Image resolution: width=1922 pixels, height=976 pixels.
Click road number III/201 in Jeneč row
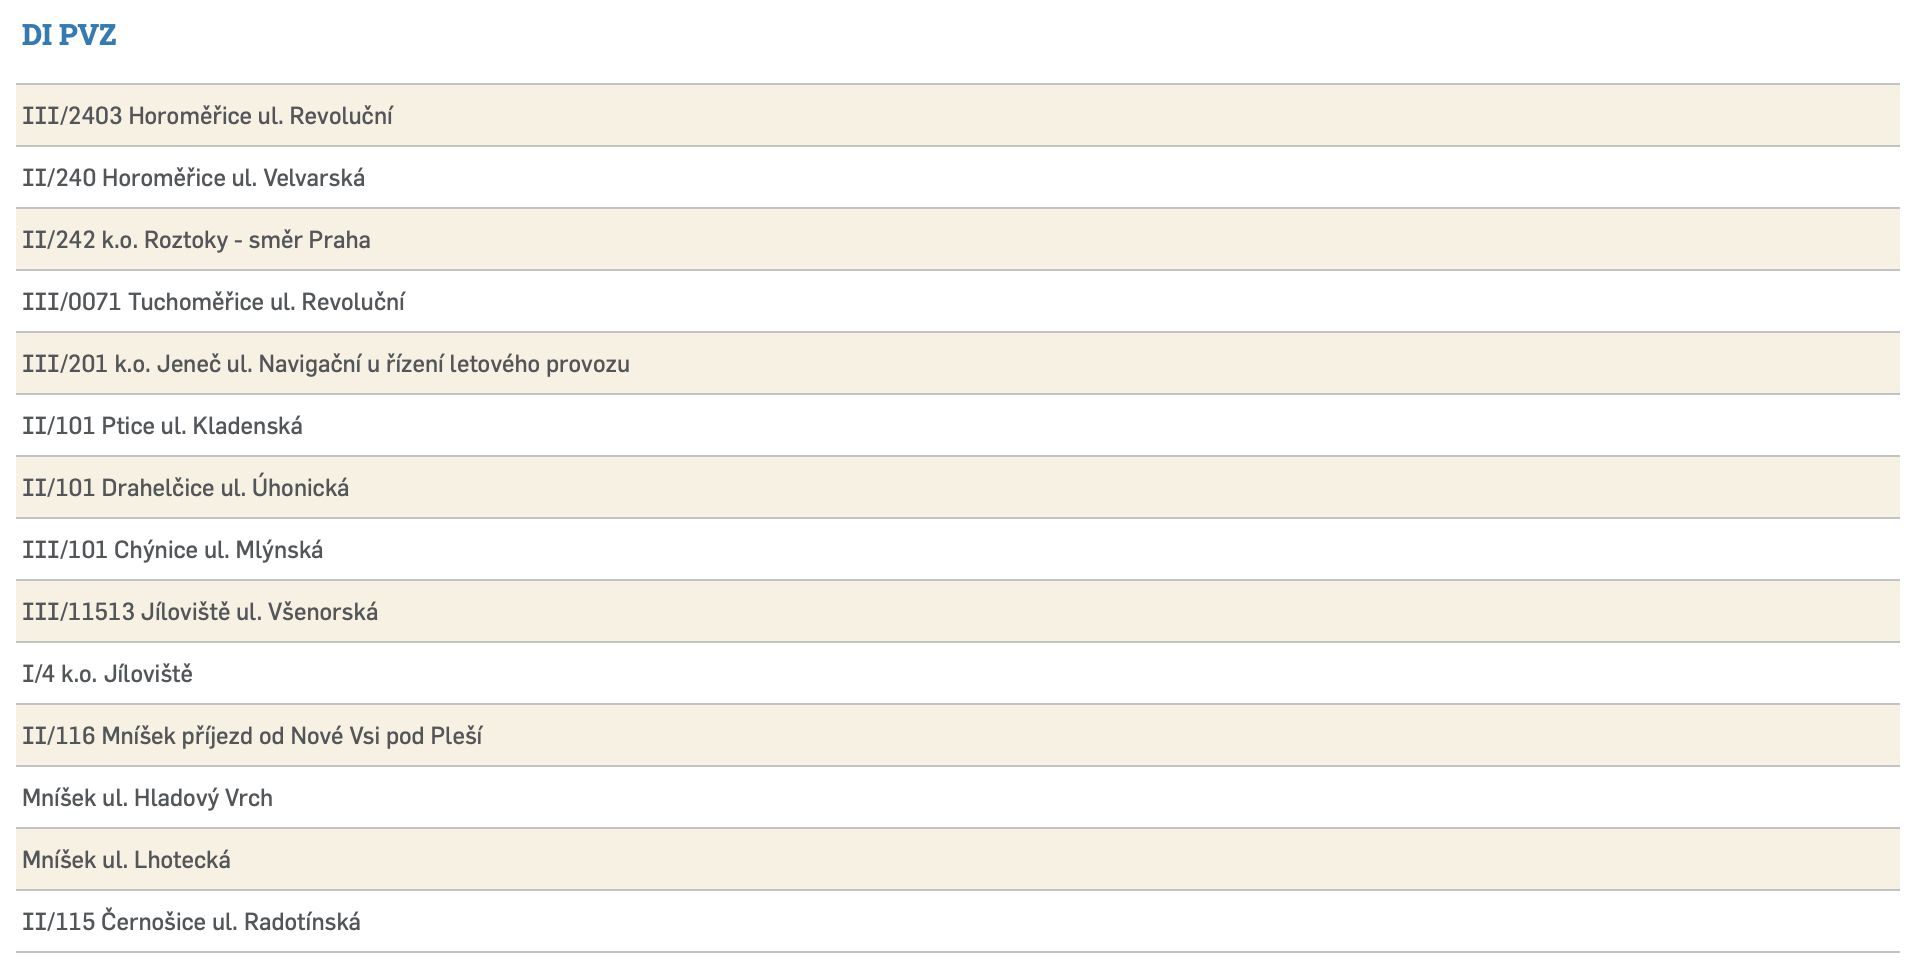pos(65,364)
